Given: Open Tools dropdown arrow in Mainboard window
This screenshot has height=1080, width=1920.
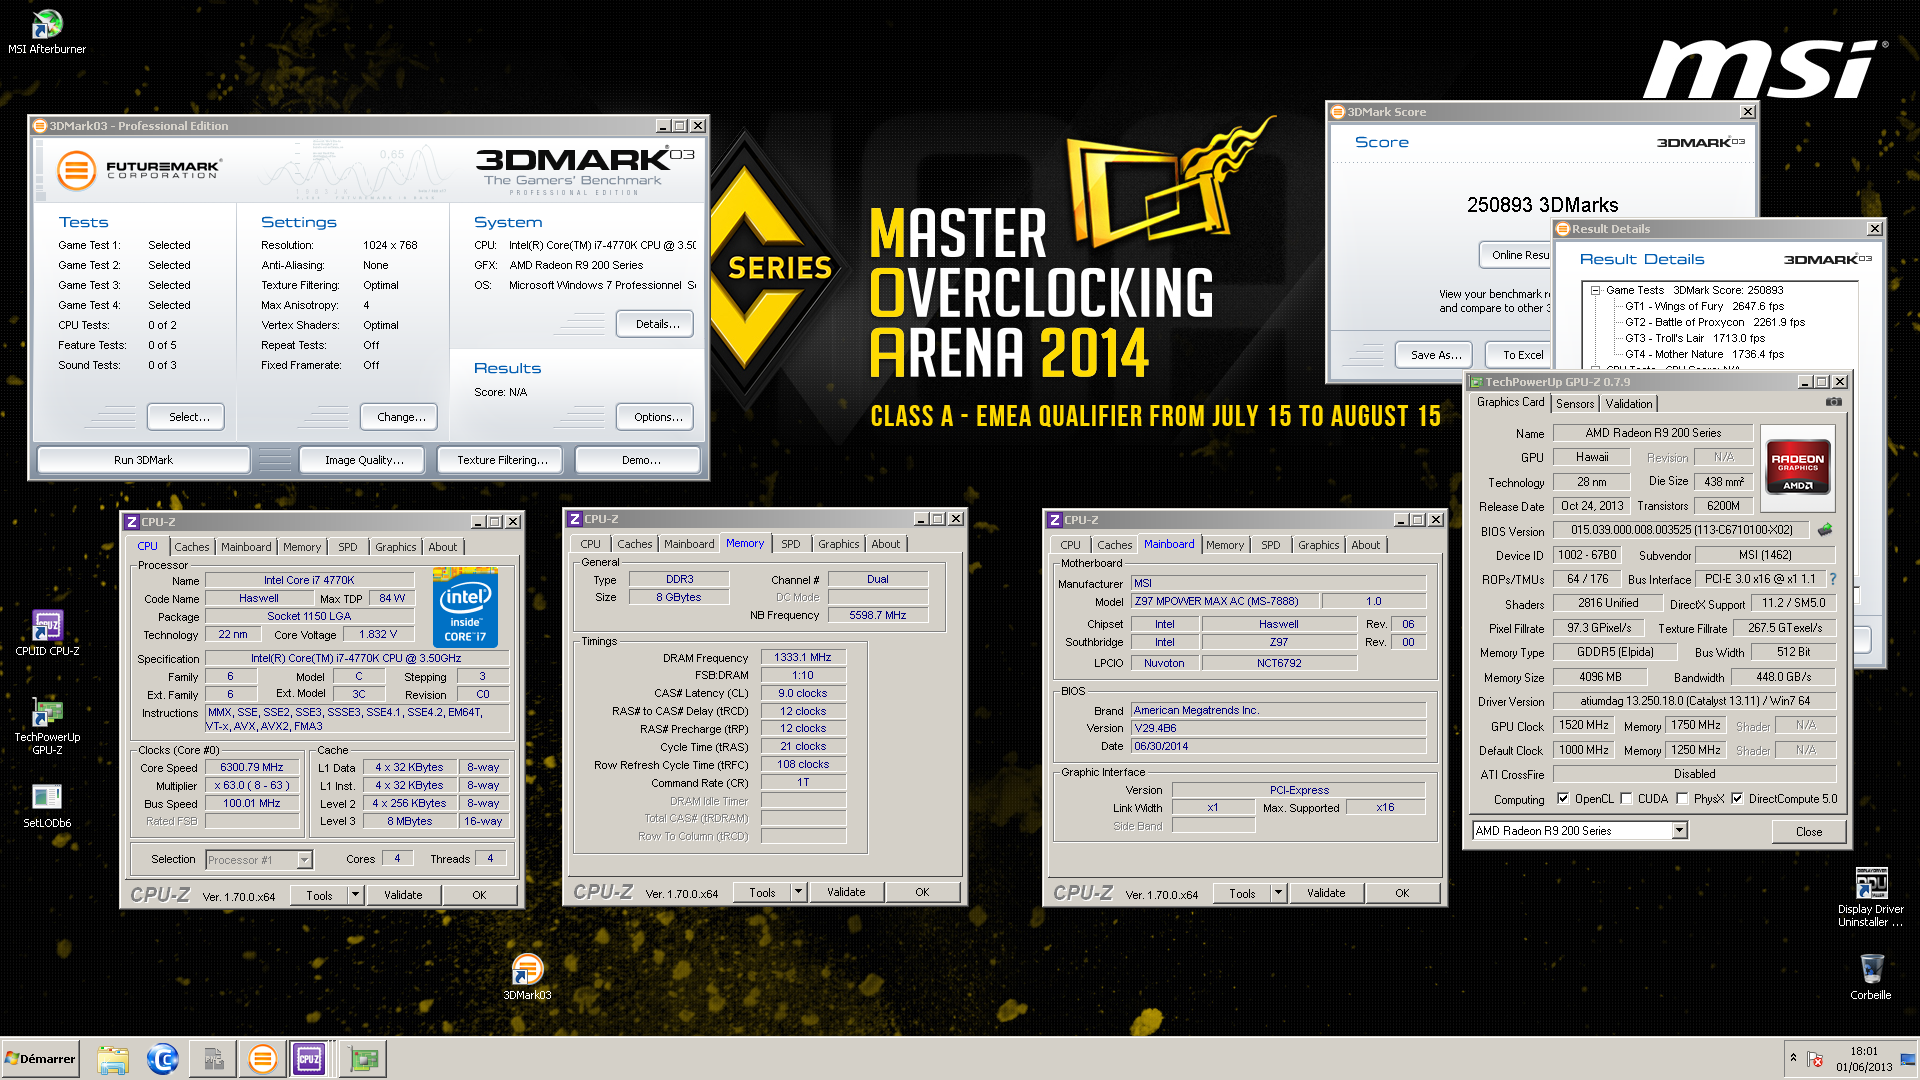Looking at the screenshot, I should (x=1278, y=893).
